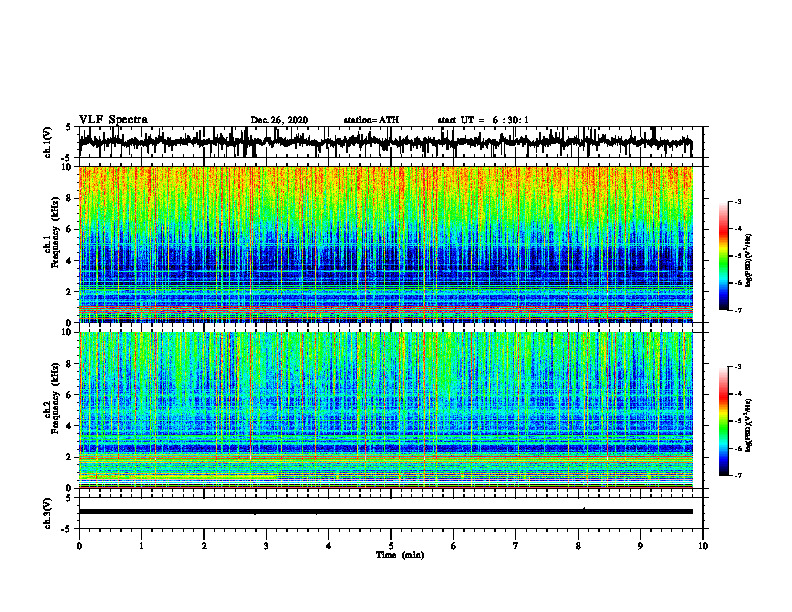Click the "ch.1(V)" vertical axis label
The image size is (792, 612).
(47, 142)
